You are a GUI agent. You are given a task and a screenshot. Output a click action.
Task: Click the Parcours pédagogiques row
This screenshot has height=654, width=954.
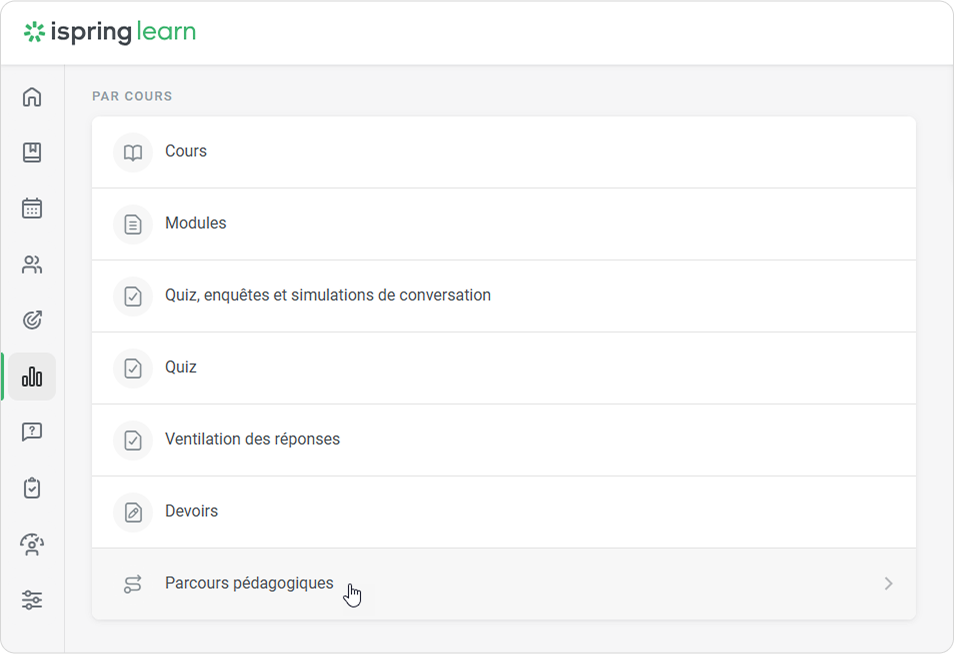[249, 584]
